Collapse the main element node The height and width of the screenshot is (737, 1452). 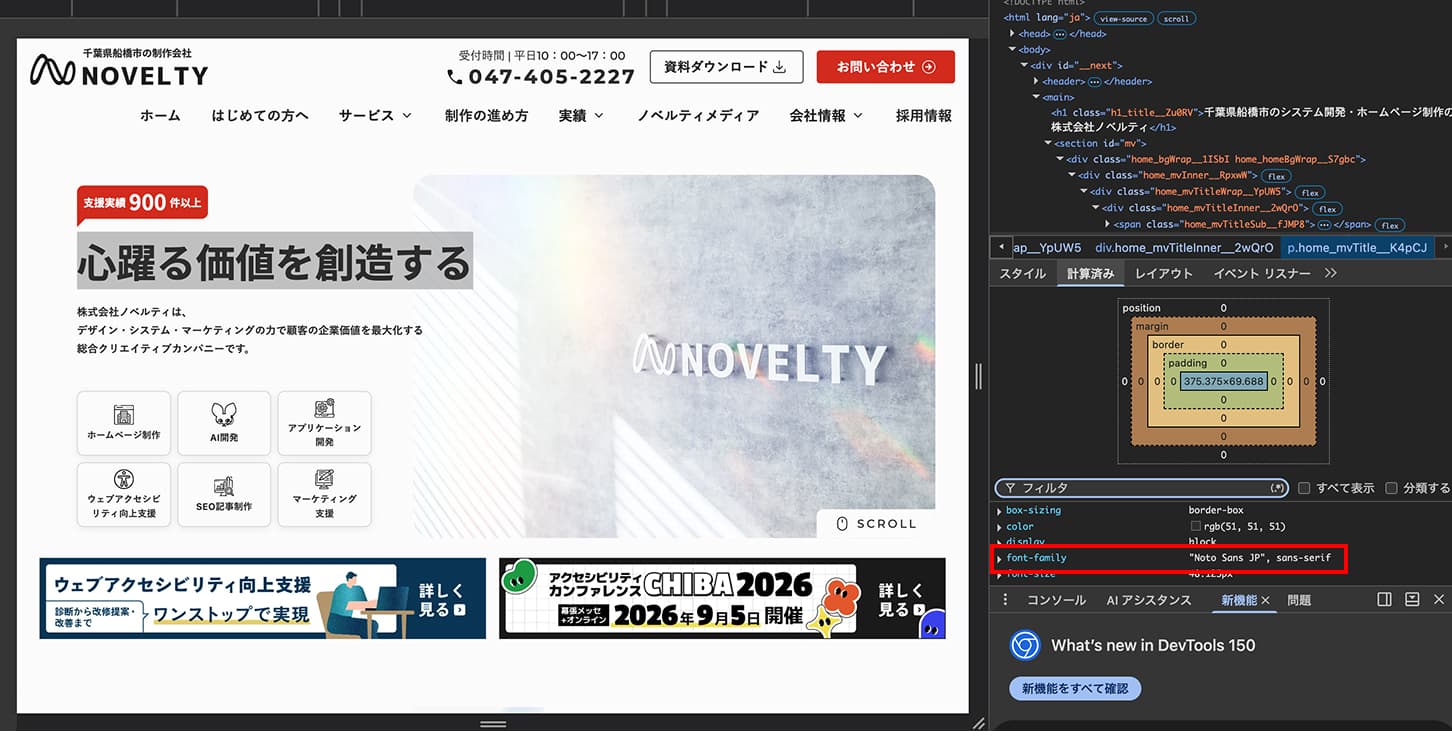click(1036, 97)
